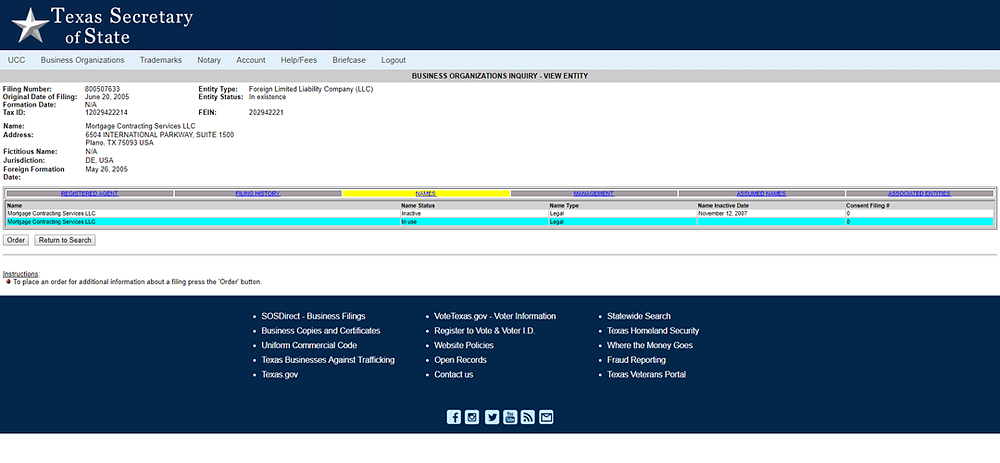This screenshot has width=1000, height=463.
Task: Open Website Policies link
Action: [x=464, y=346]
